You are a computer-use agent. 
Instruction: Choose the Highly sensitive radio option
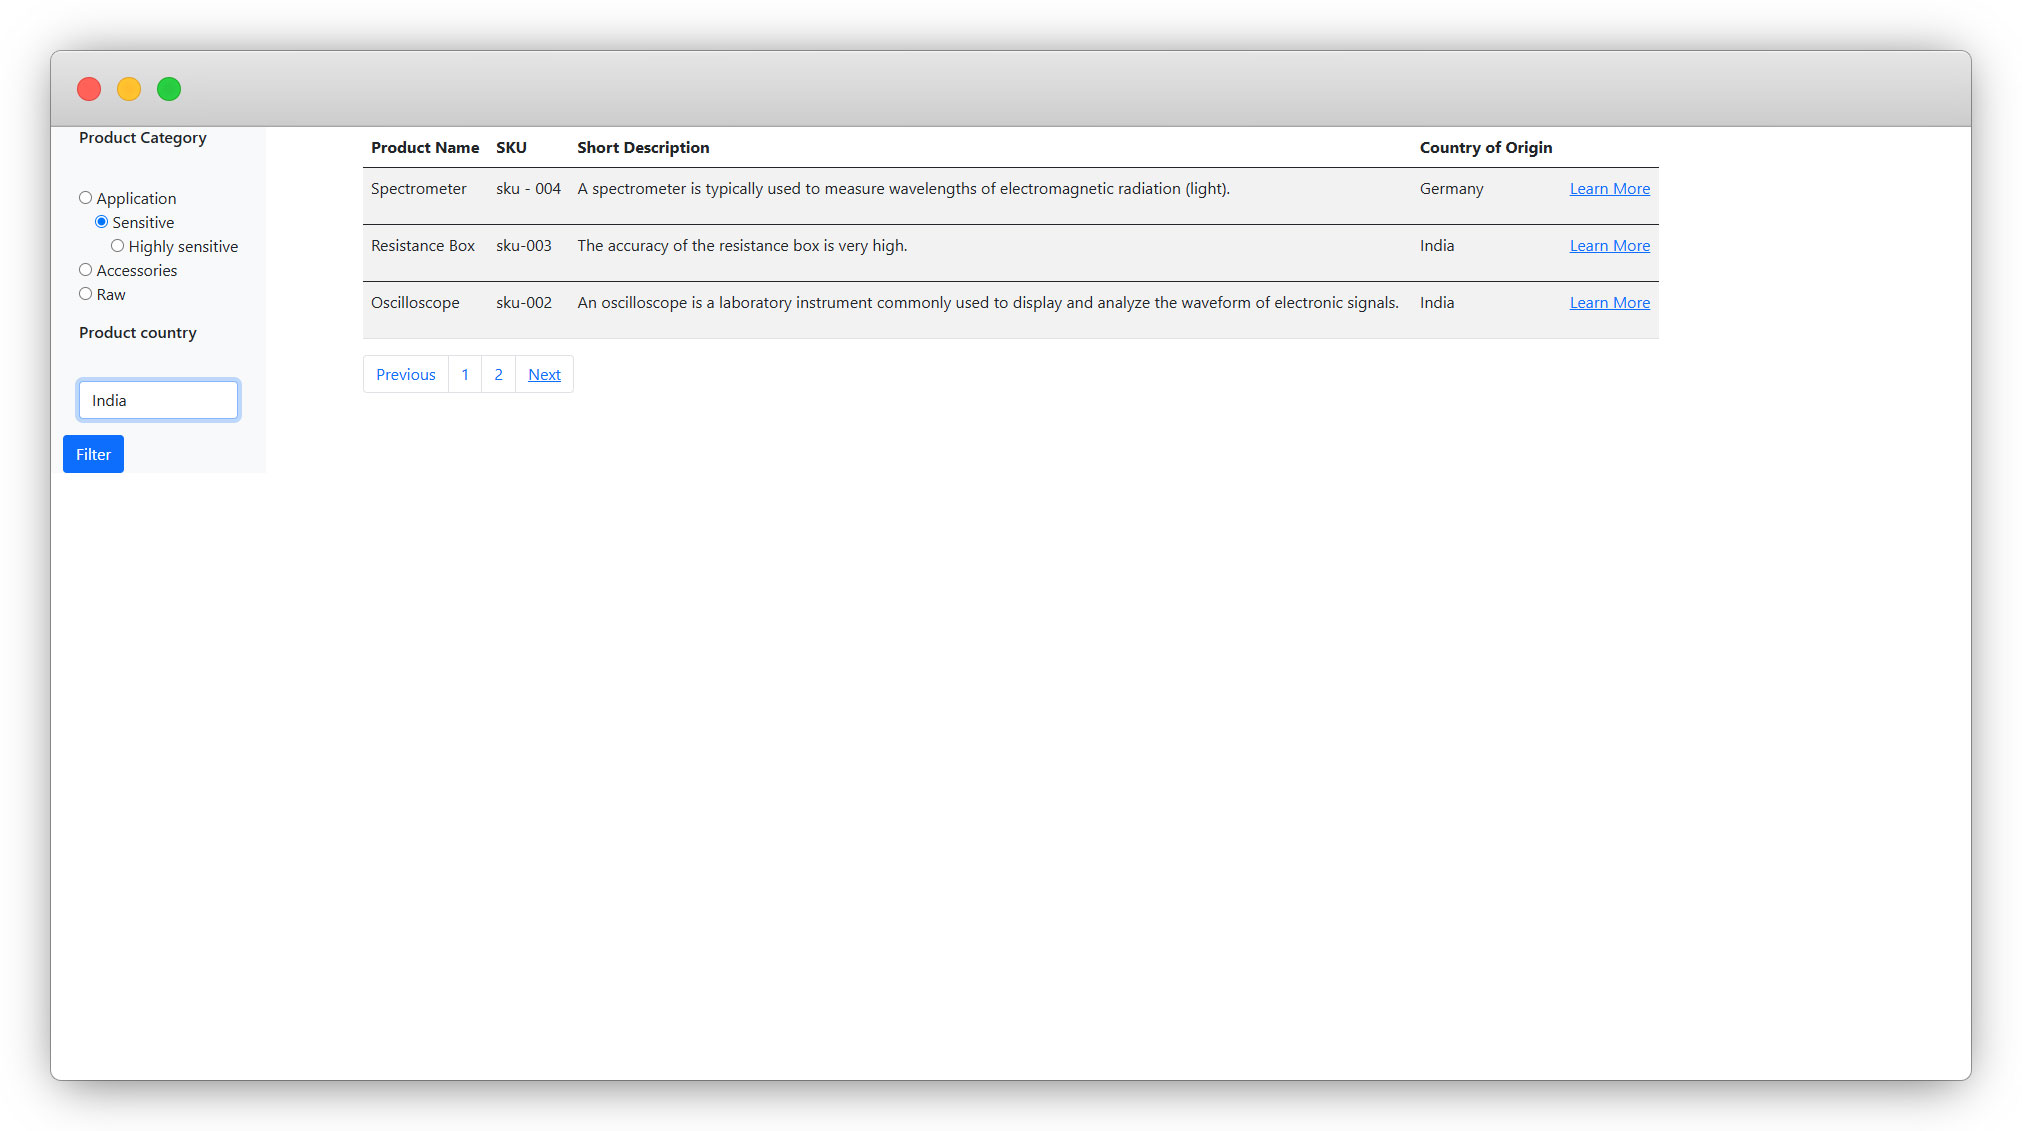click(118, 246)
